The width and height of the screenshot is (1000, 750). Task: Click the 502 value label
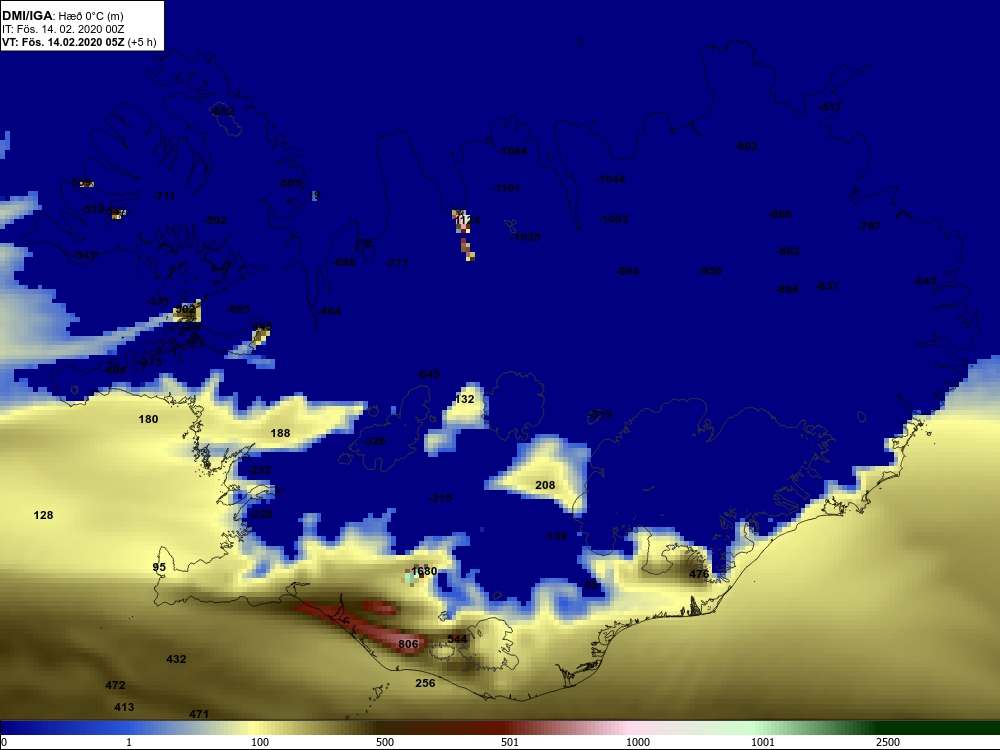coord(186,309)
